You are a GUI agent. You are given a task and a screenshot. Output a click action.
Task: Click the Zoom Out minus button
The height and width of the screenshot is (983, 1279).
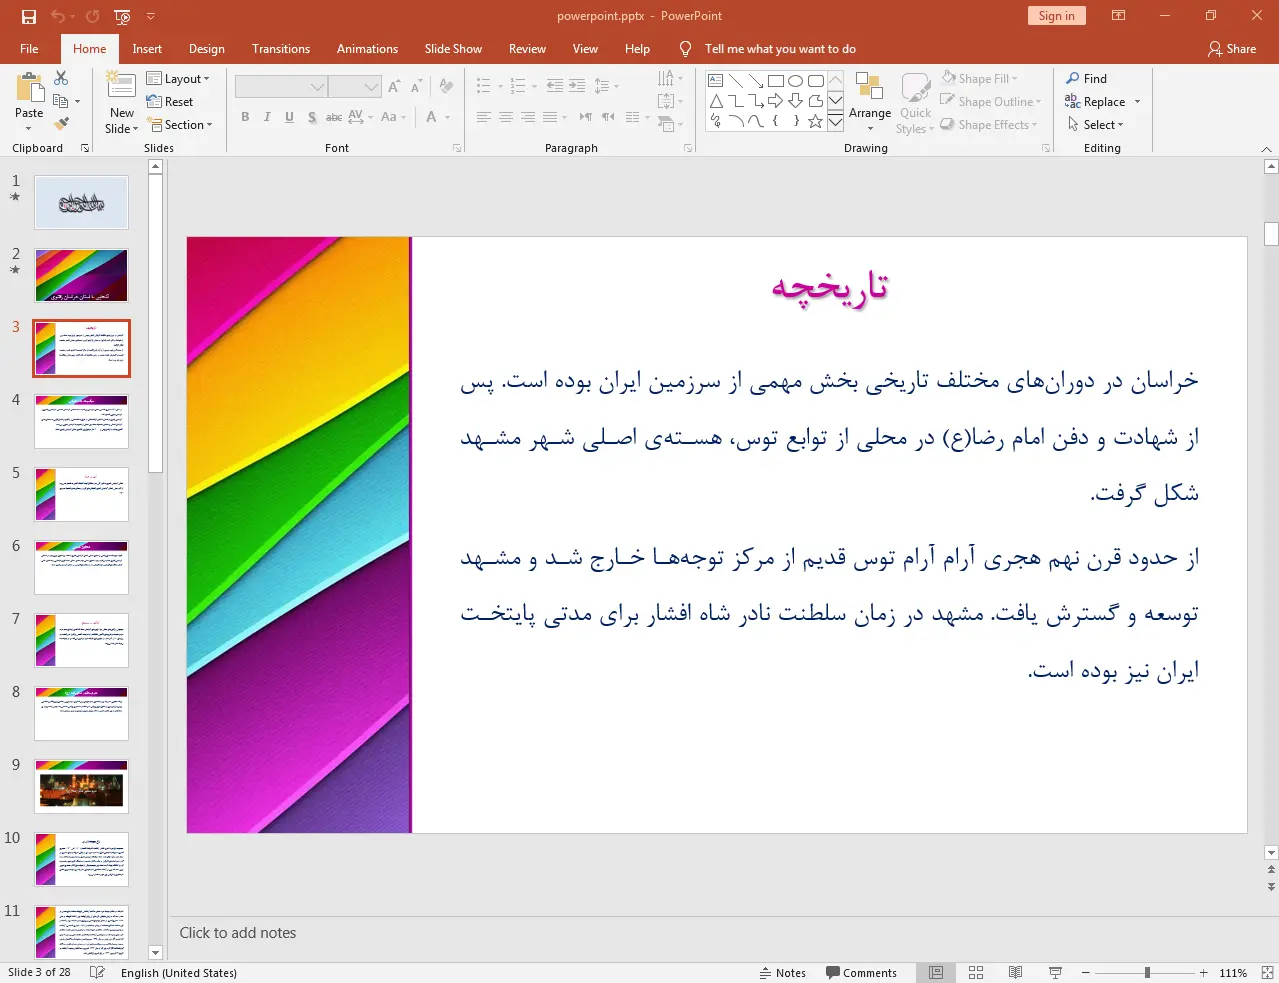(x=1085, y=973)
